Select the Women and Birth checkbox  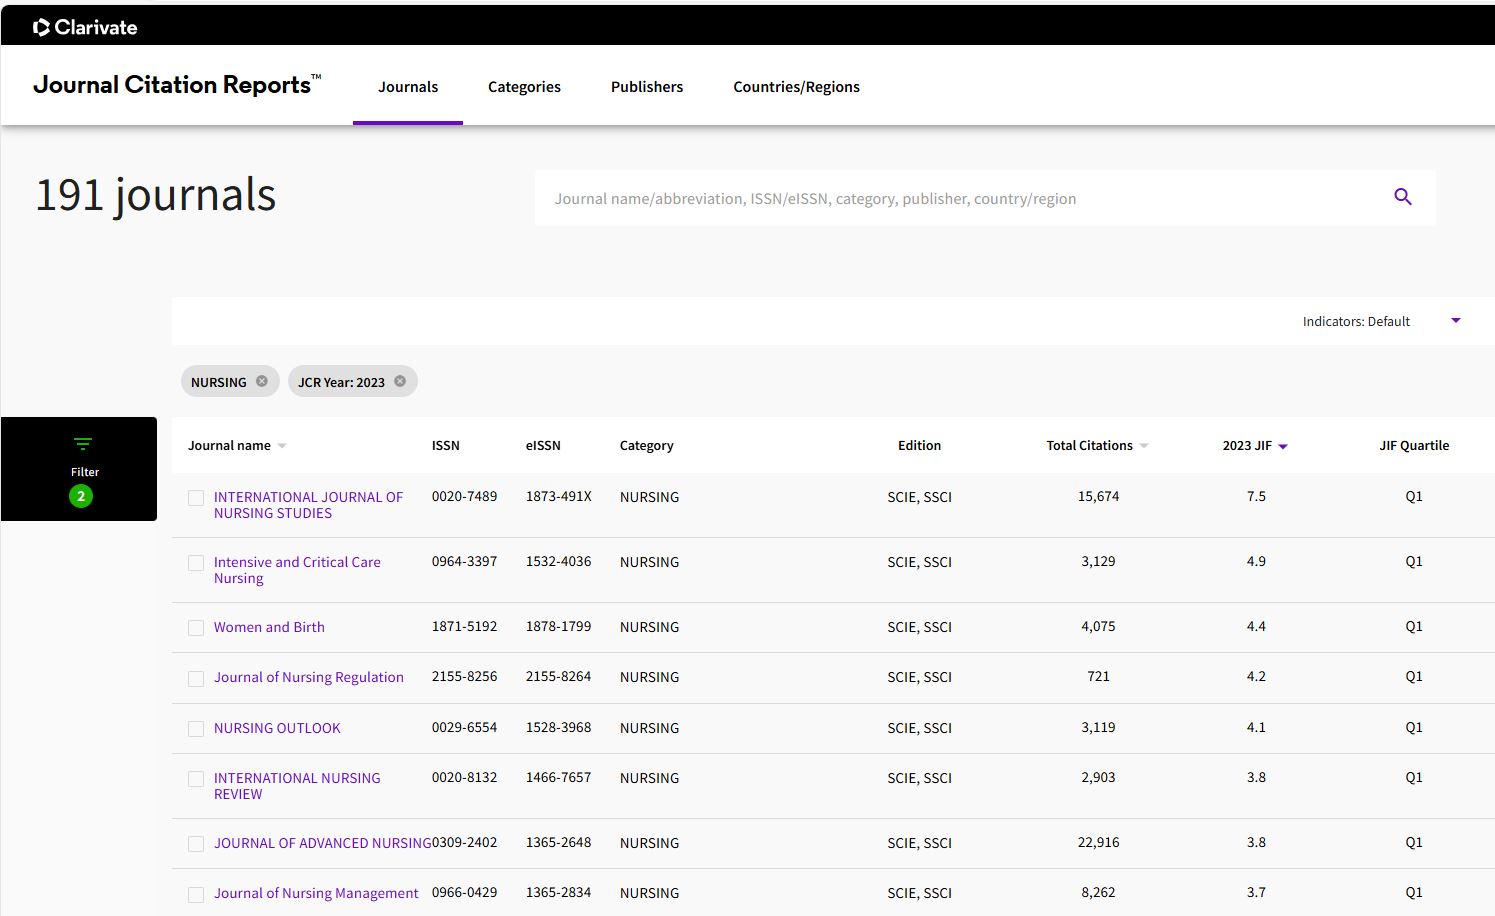tap(196, 628)
